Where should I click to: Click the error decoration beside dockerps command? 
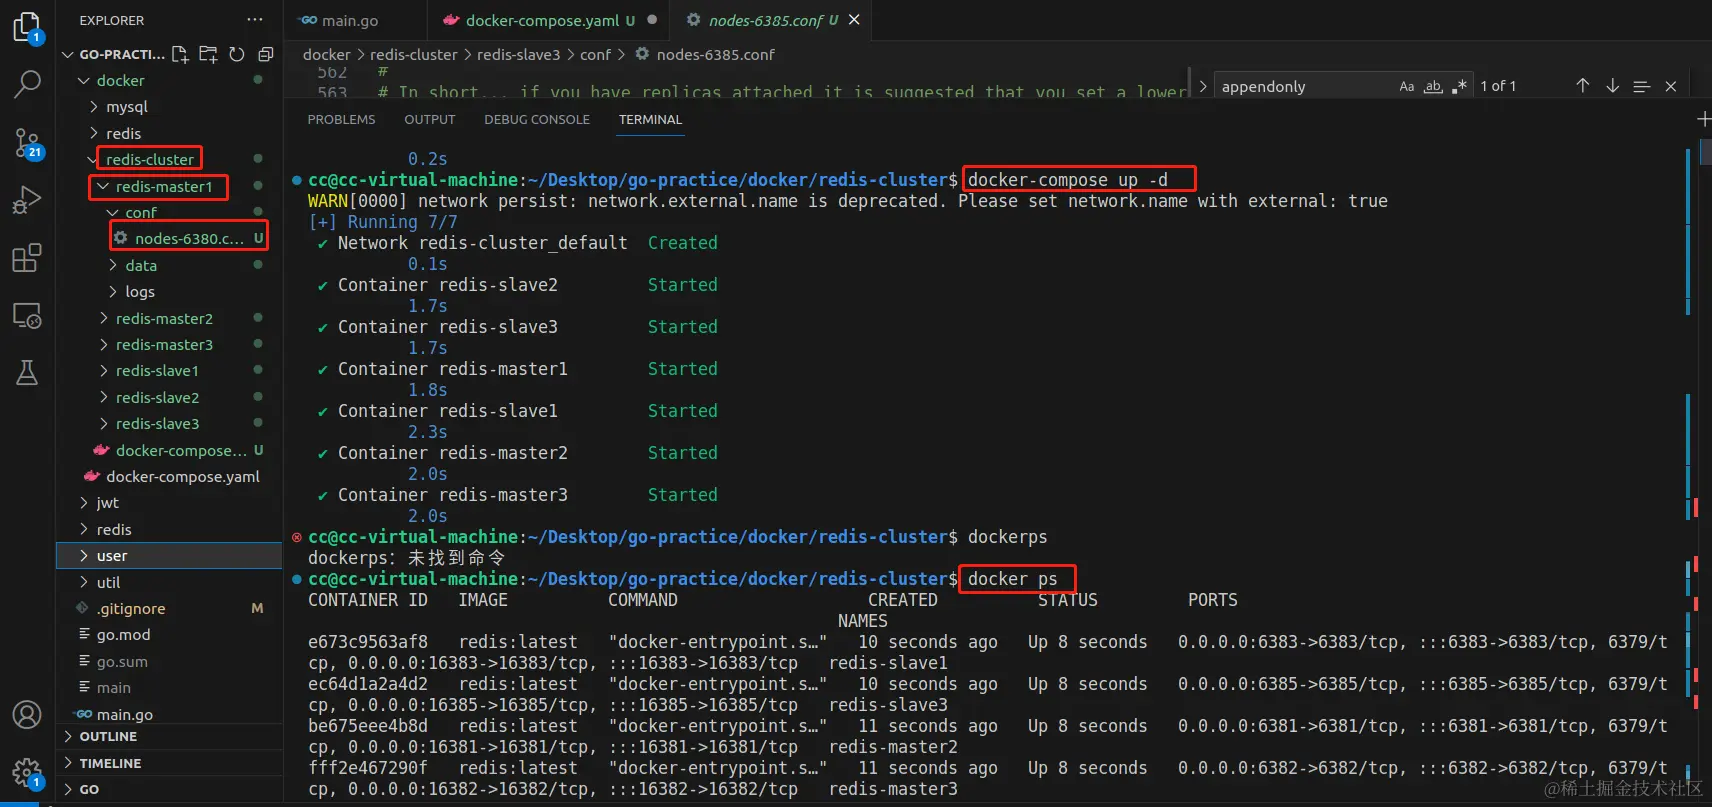(x=297, y=537)
